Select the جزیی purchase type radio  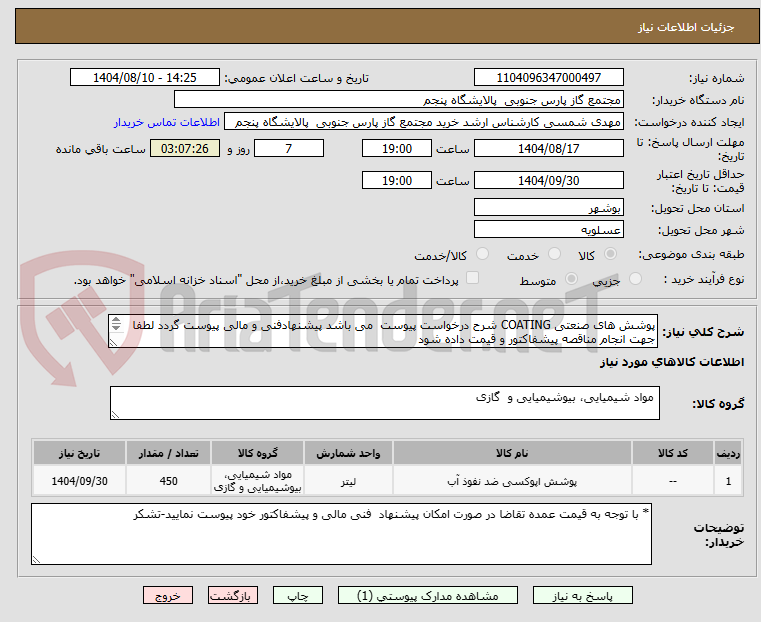(635, 279)
